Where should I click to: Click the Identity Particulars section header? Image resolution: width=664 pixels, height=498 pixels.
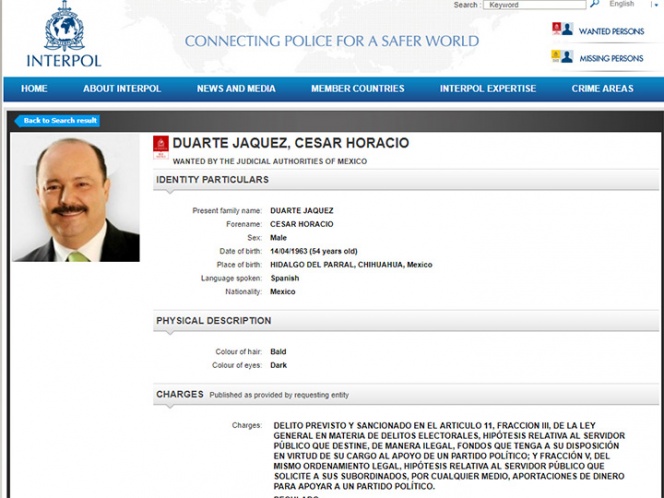point(212,180)
